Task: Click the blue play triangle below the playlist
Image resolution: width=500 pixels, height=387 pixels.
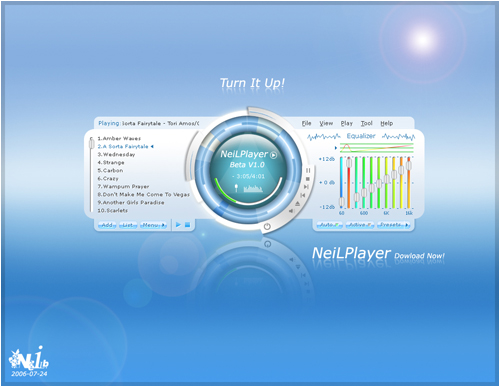Action: pos(178,225)
